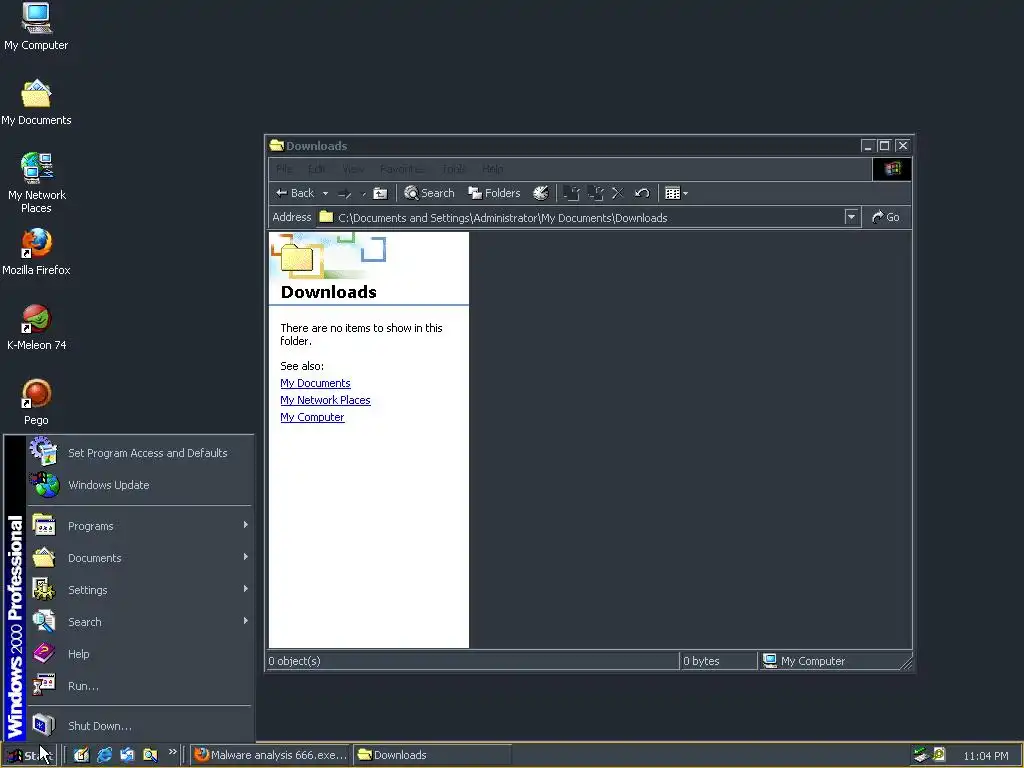
Task: Select Set Program Access and Defaults
Action: (x=140, y=453)
